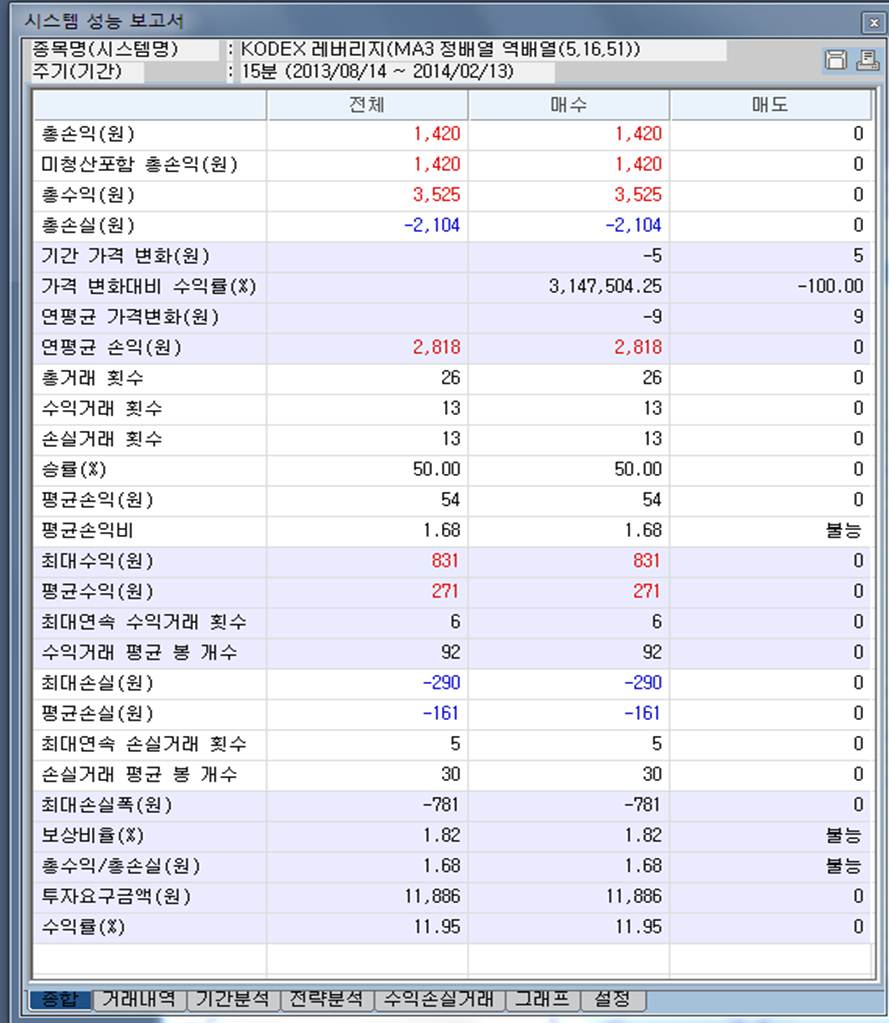
Task: Click the 주기 field showing 15분 period
Action: (392, 72)
